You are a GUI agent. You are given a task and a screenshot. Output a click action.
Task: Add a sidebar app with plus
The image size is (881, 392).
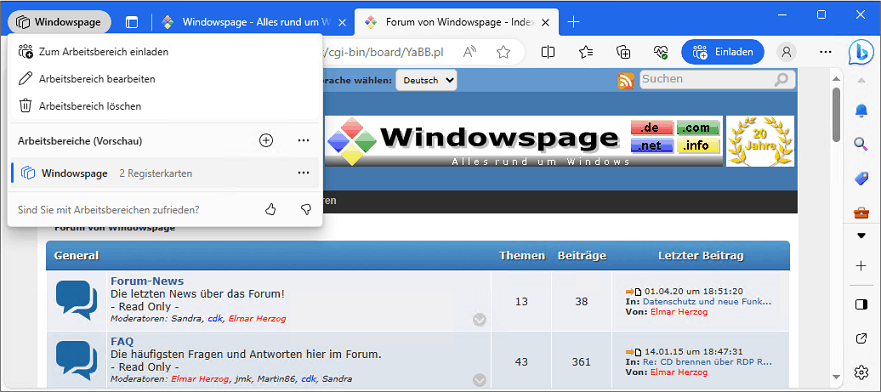click(x=861, y=266)
